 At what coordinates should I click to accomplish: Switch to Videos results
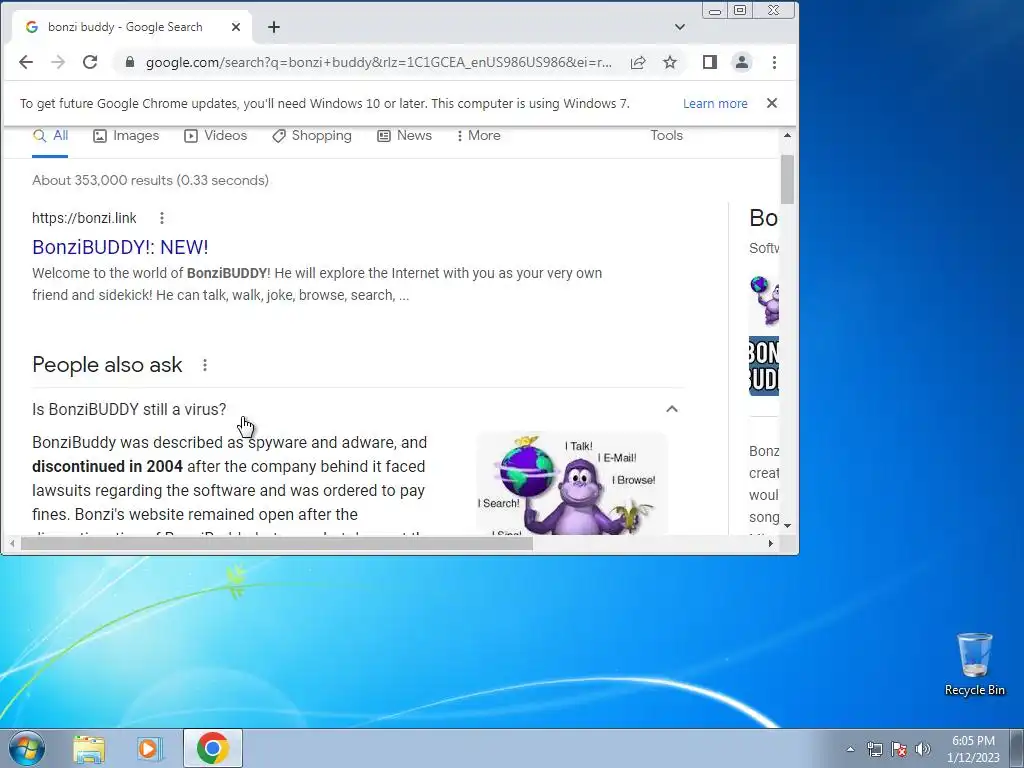point(216,136)
